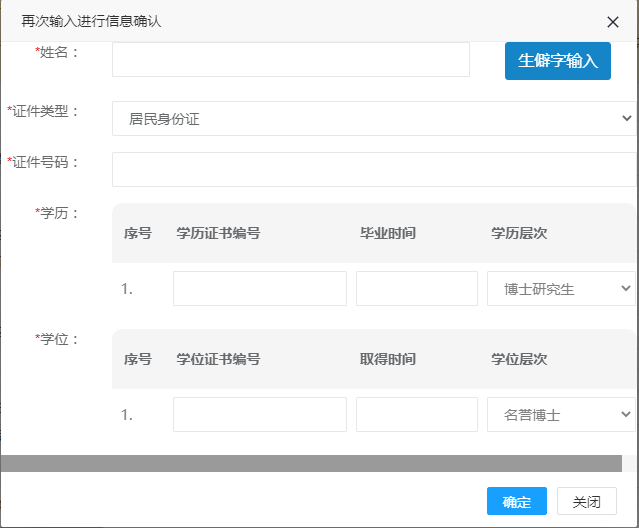Open the 学位层次 dropdown showing 名誉博士
The width and height of the screenshot is (639, 528).
(x=561, y=414)
